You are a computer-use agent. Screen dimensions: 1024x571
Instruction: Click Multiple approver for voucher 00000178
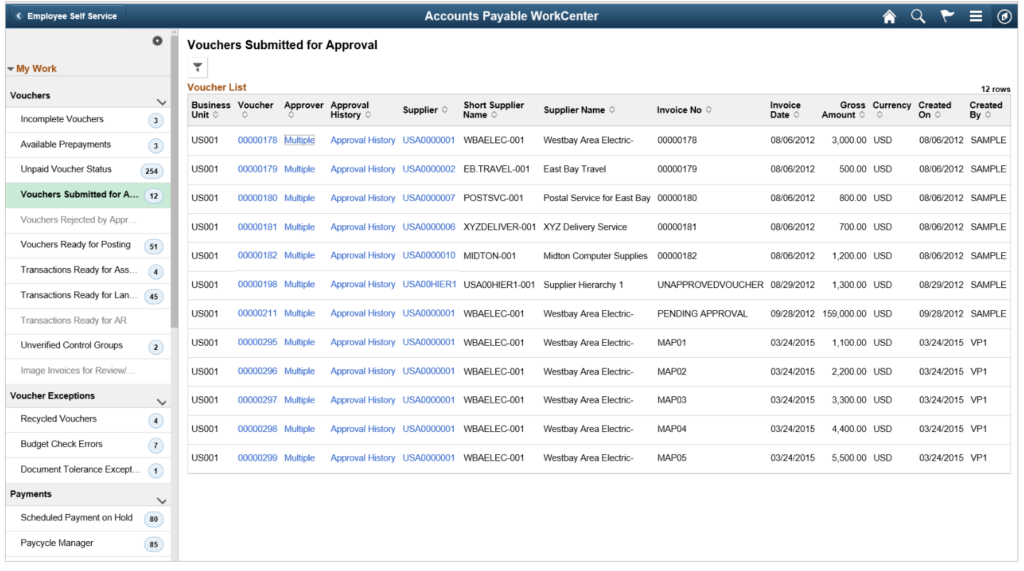pyautogui.click(x=299, y=140)
